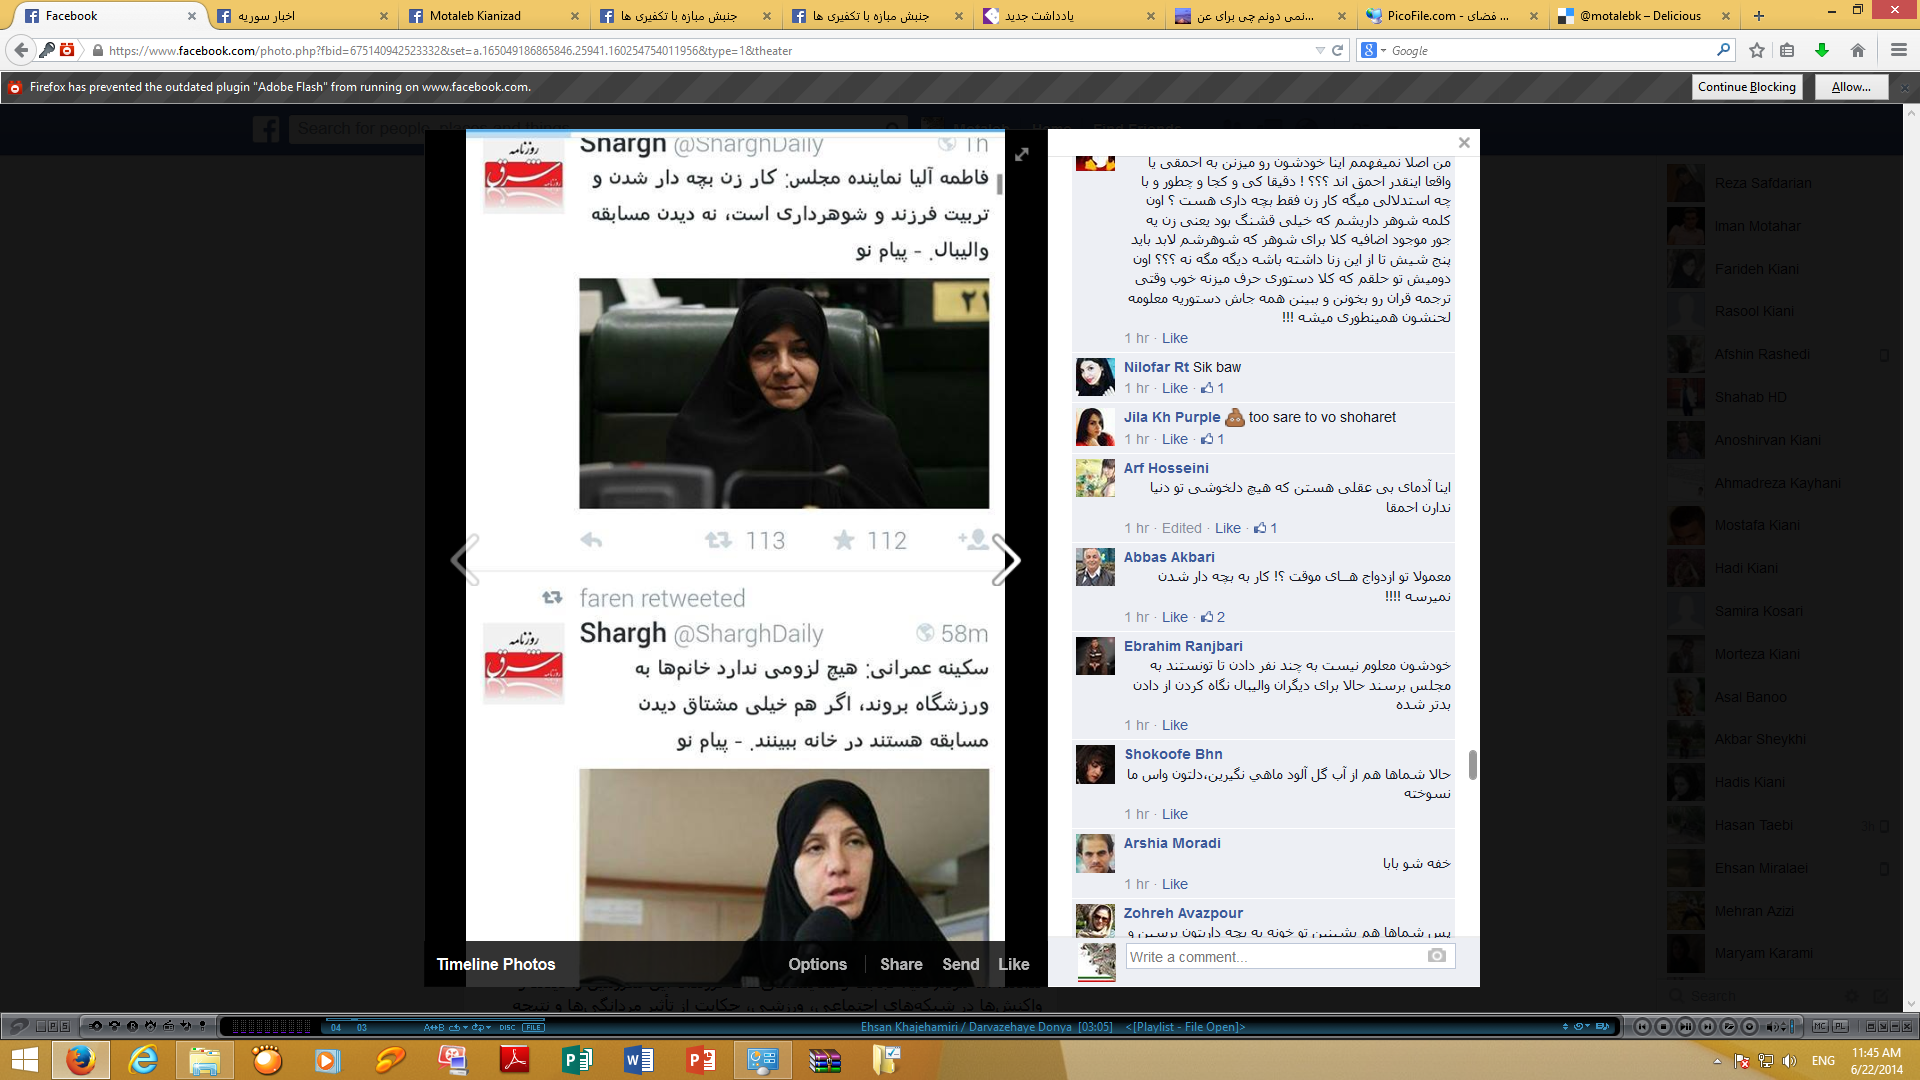Switch to Motaleb Kianizad tab
Viewport: 1920px width, 1080px height.
(x=475, y=15)
